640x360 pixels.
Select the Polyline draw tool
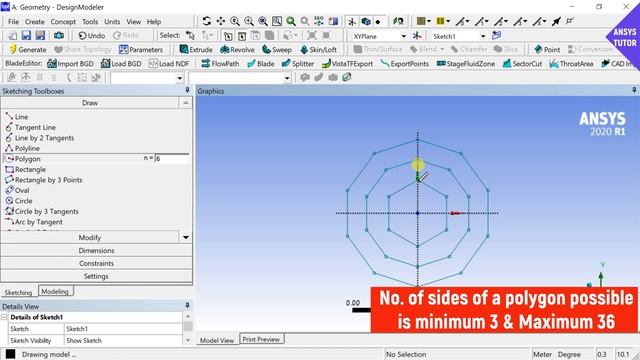[x=22, y=148]
